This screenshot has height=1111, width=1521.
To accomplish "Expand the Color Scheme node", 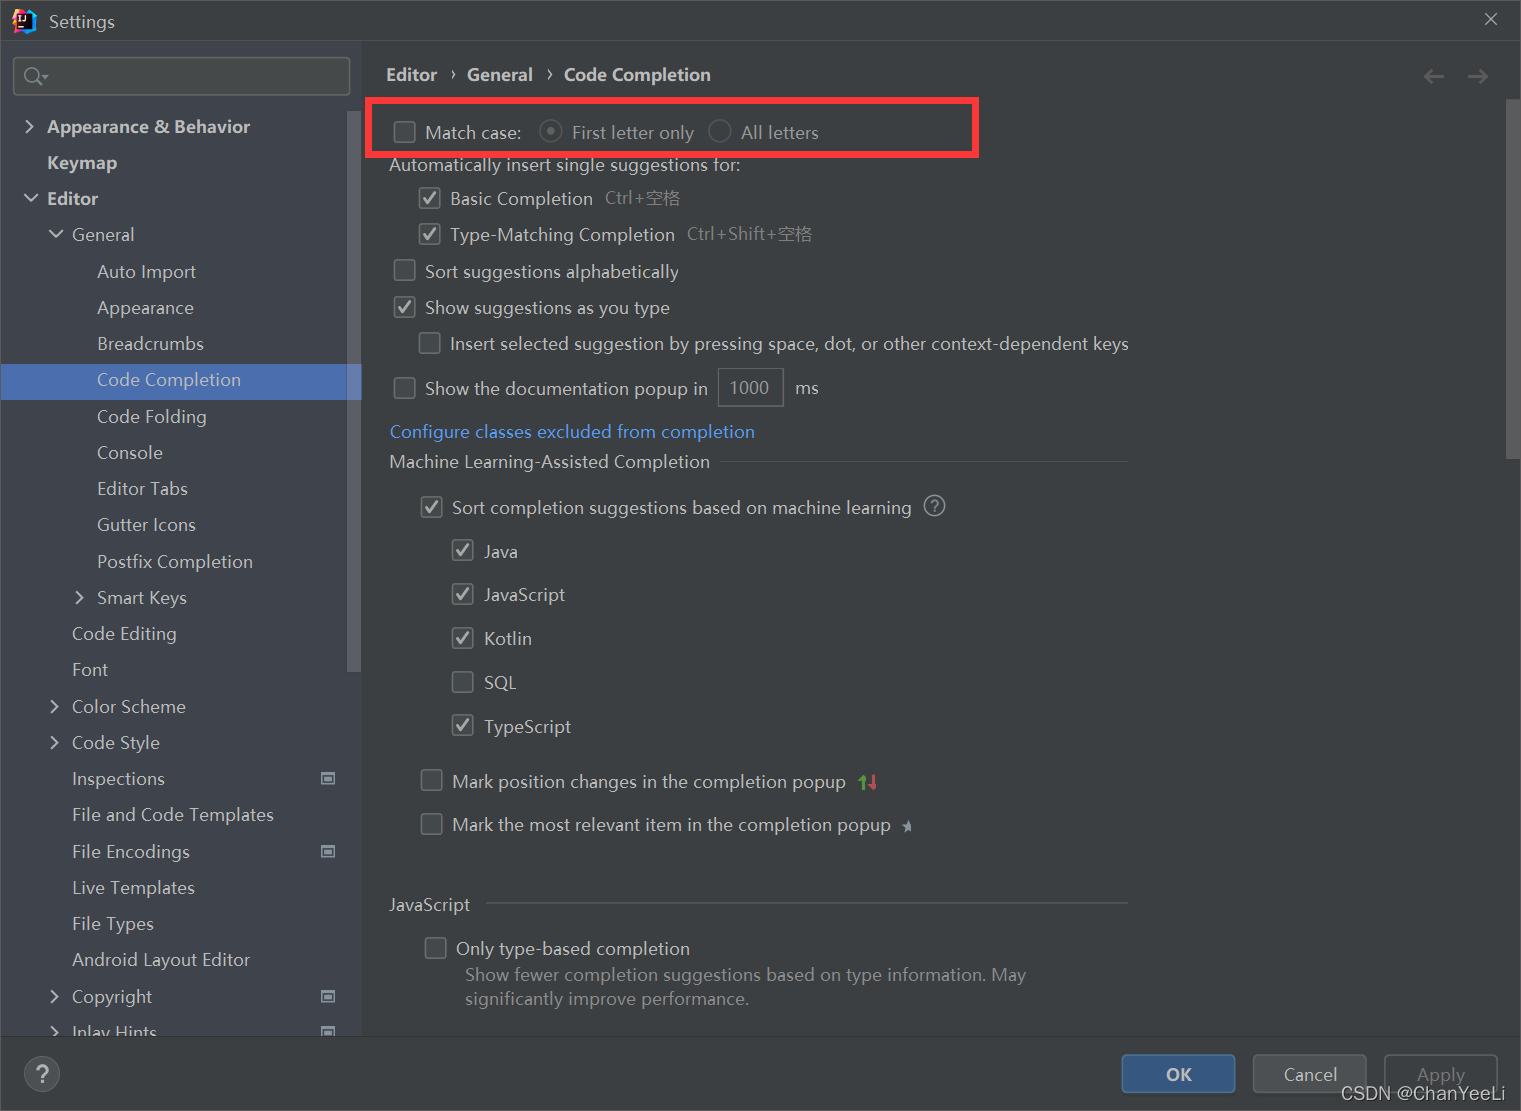I will pos(55,706).
